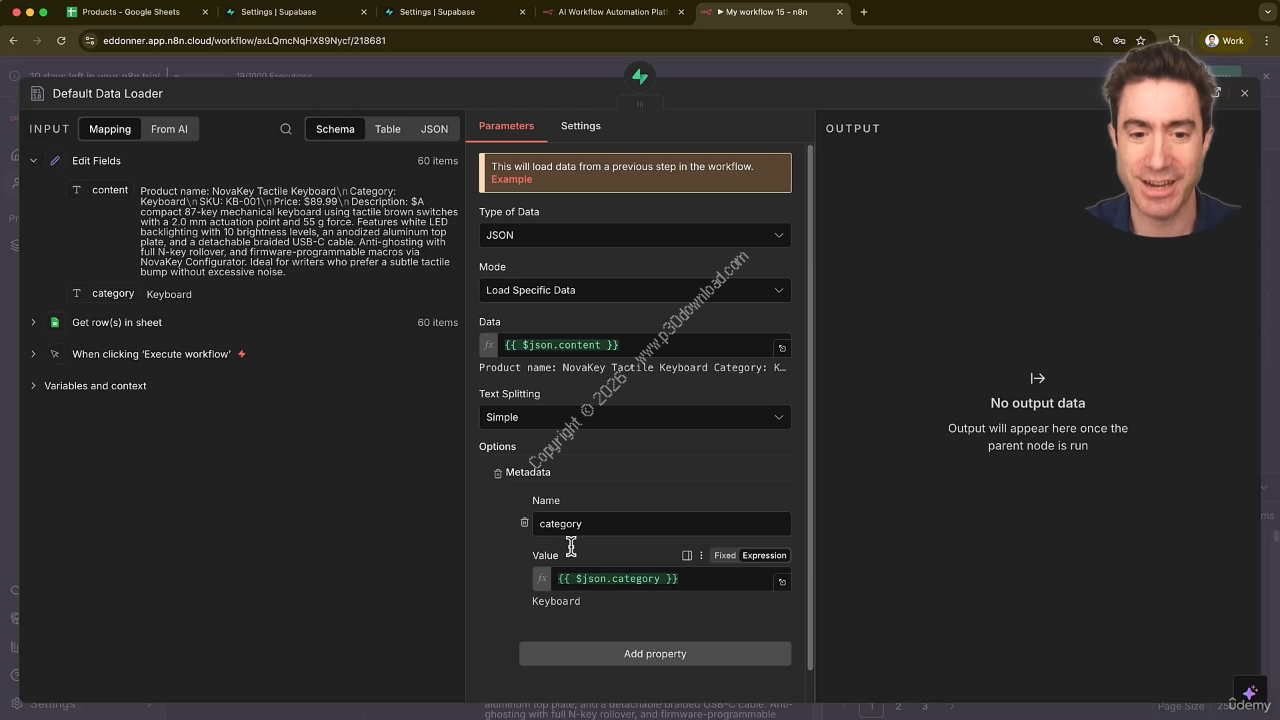1280x720 pixels.
Task: Open the Products - Google Sheets browser tab
Action: tap(131, 12)
